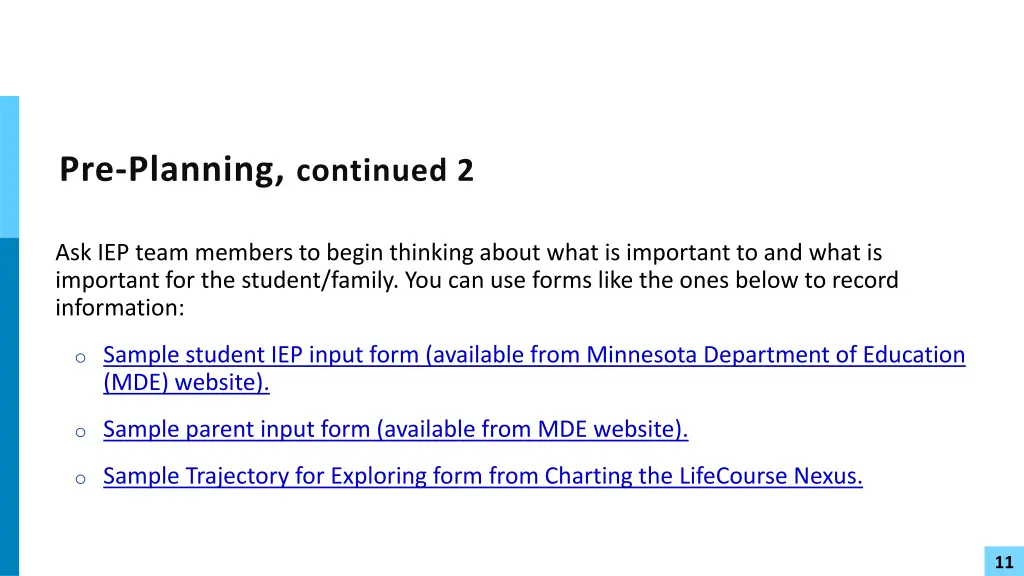Viewport: 1024px width, 576px height.
Task: Open the Sample student IEP input form link
Action: (534, 368)
